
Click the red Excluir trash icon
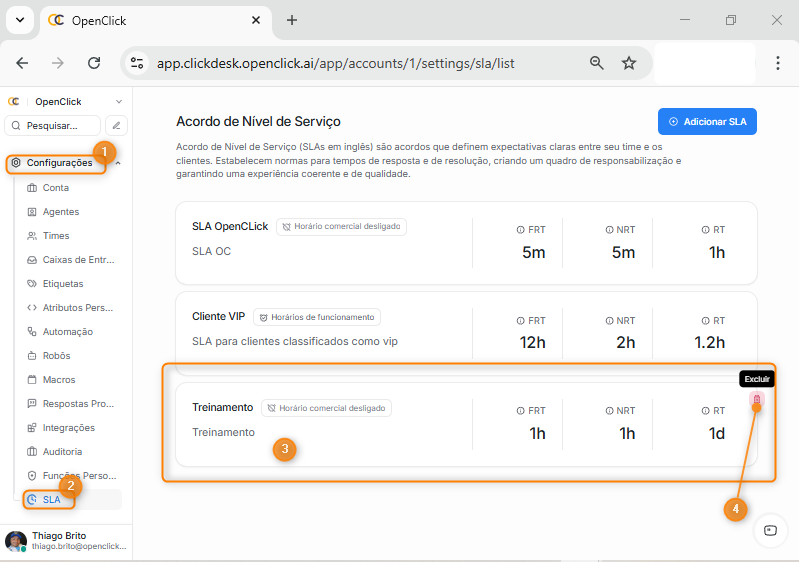click(x=757, y=401)
